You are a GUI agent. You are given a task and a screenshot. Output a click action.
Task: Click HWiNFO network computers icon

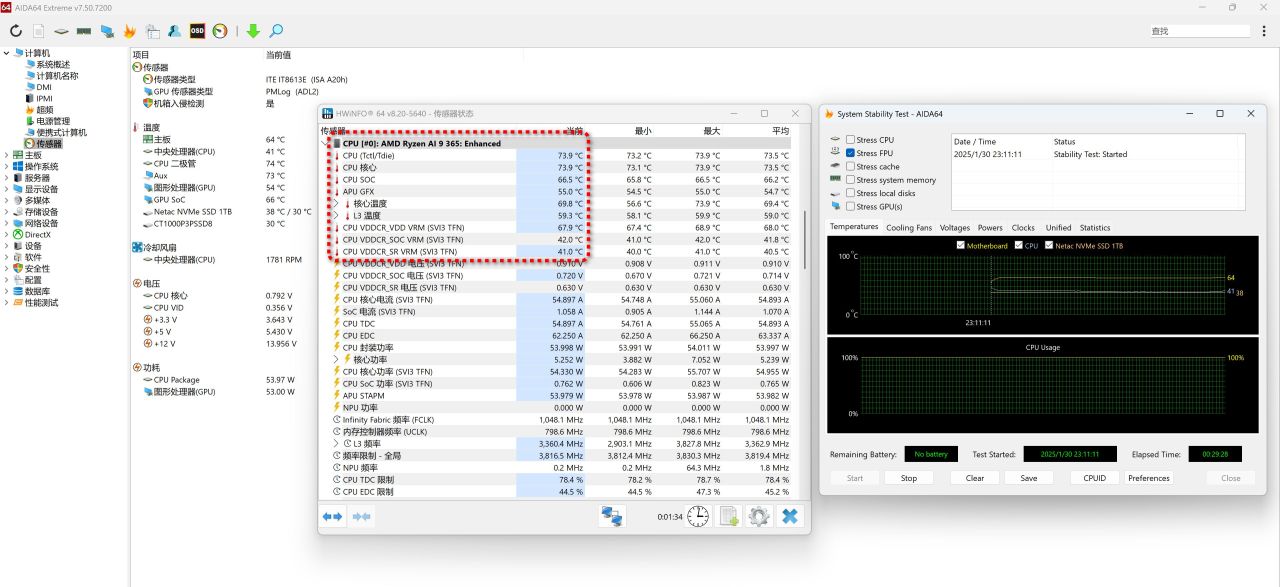[x=611, y=516]
